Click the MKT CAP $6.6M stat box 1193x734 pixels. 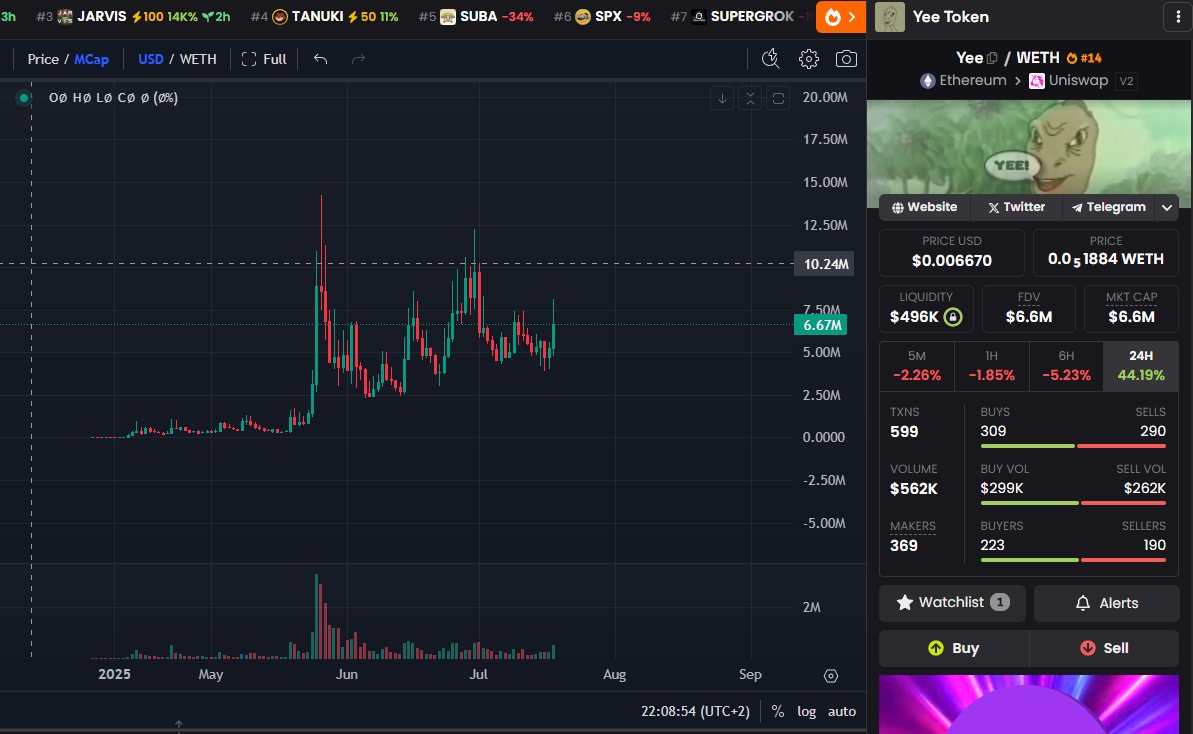tap(1131, 309)
